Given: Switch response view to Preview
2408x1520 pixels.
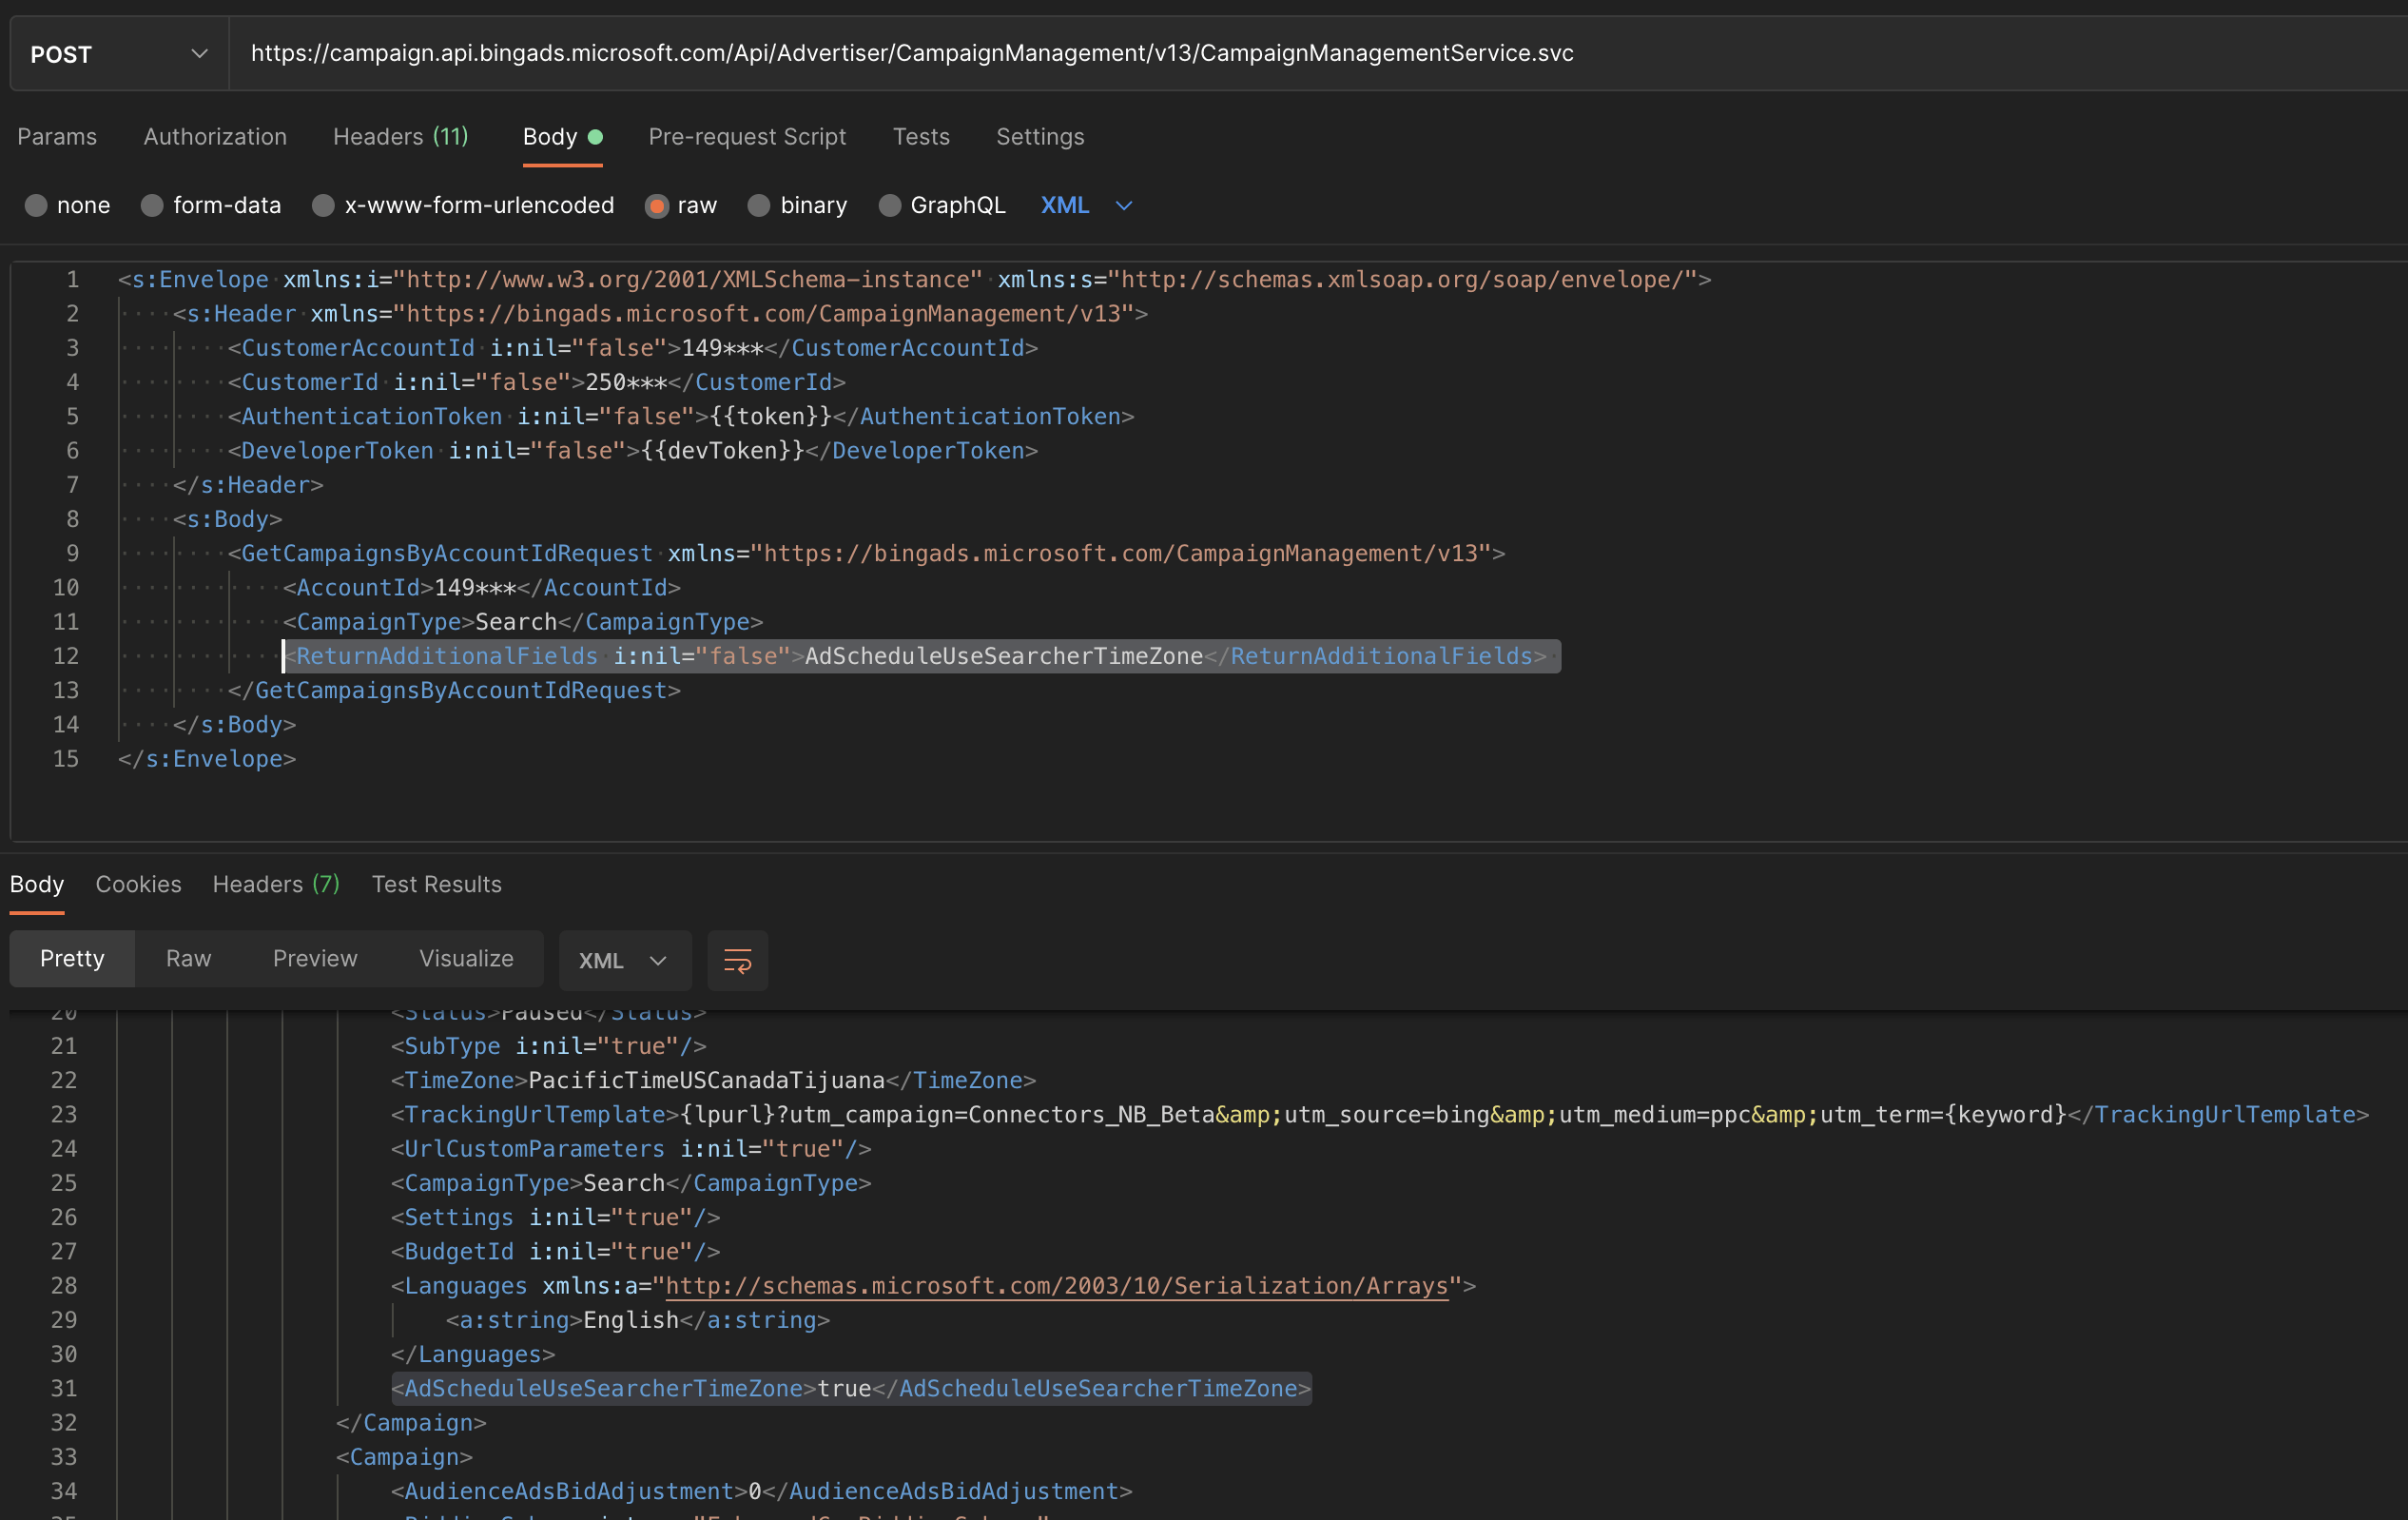Looking at the screenshot, I should 314,958.
